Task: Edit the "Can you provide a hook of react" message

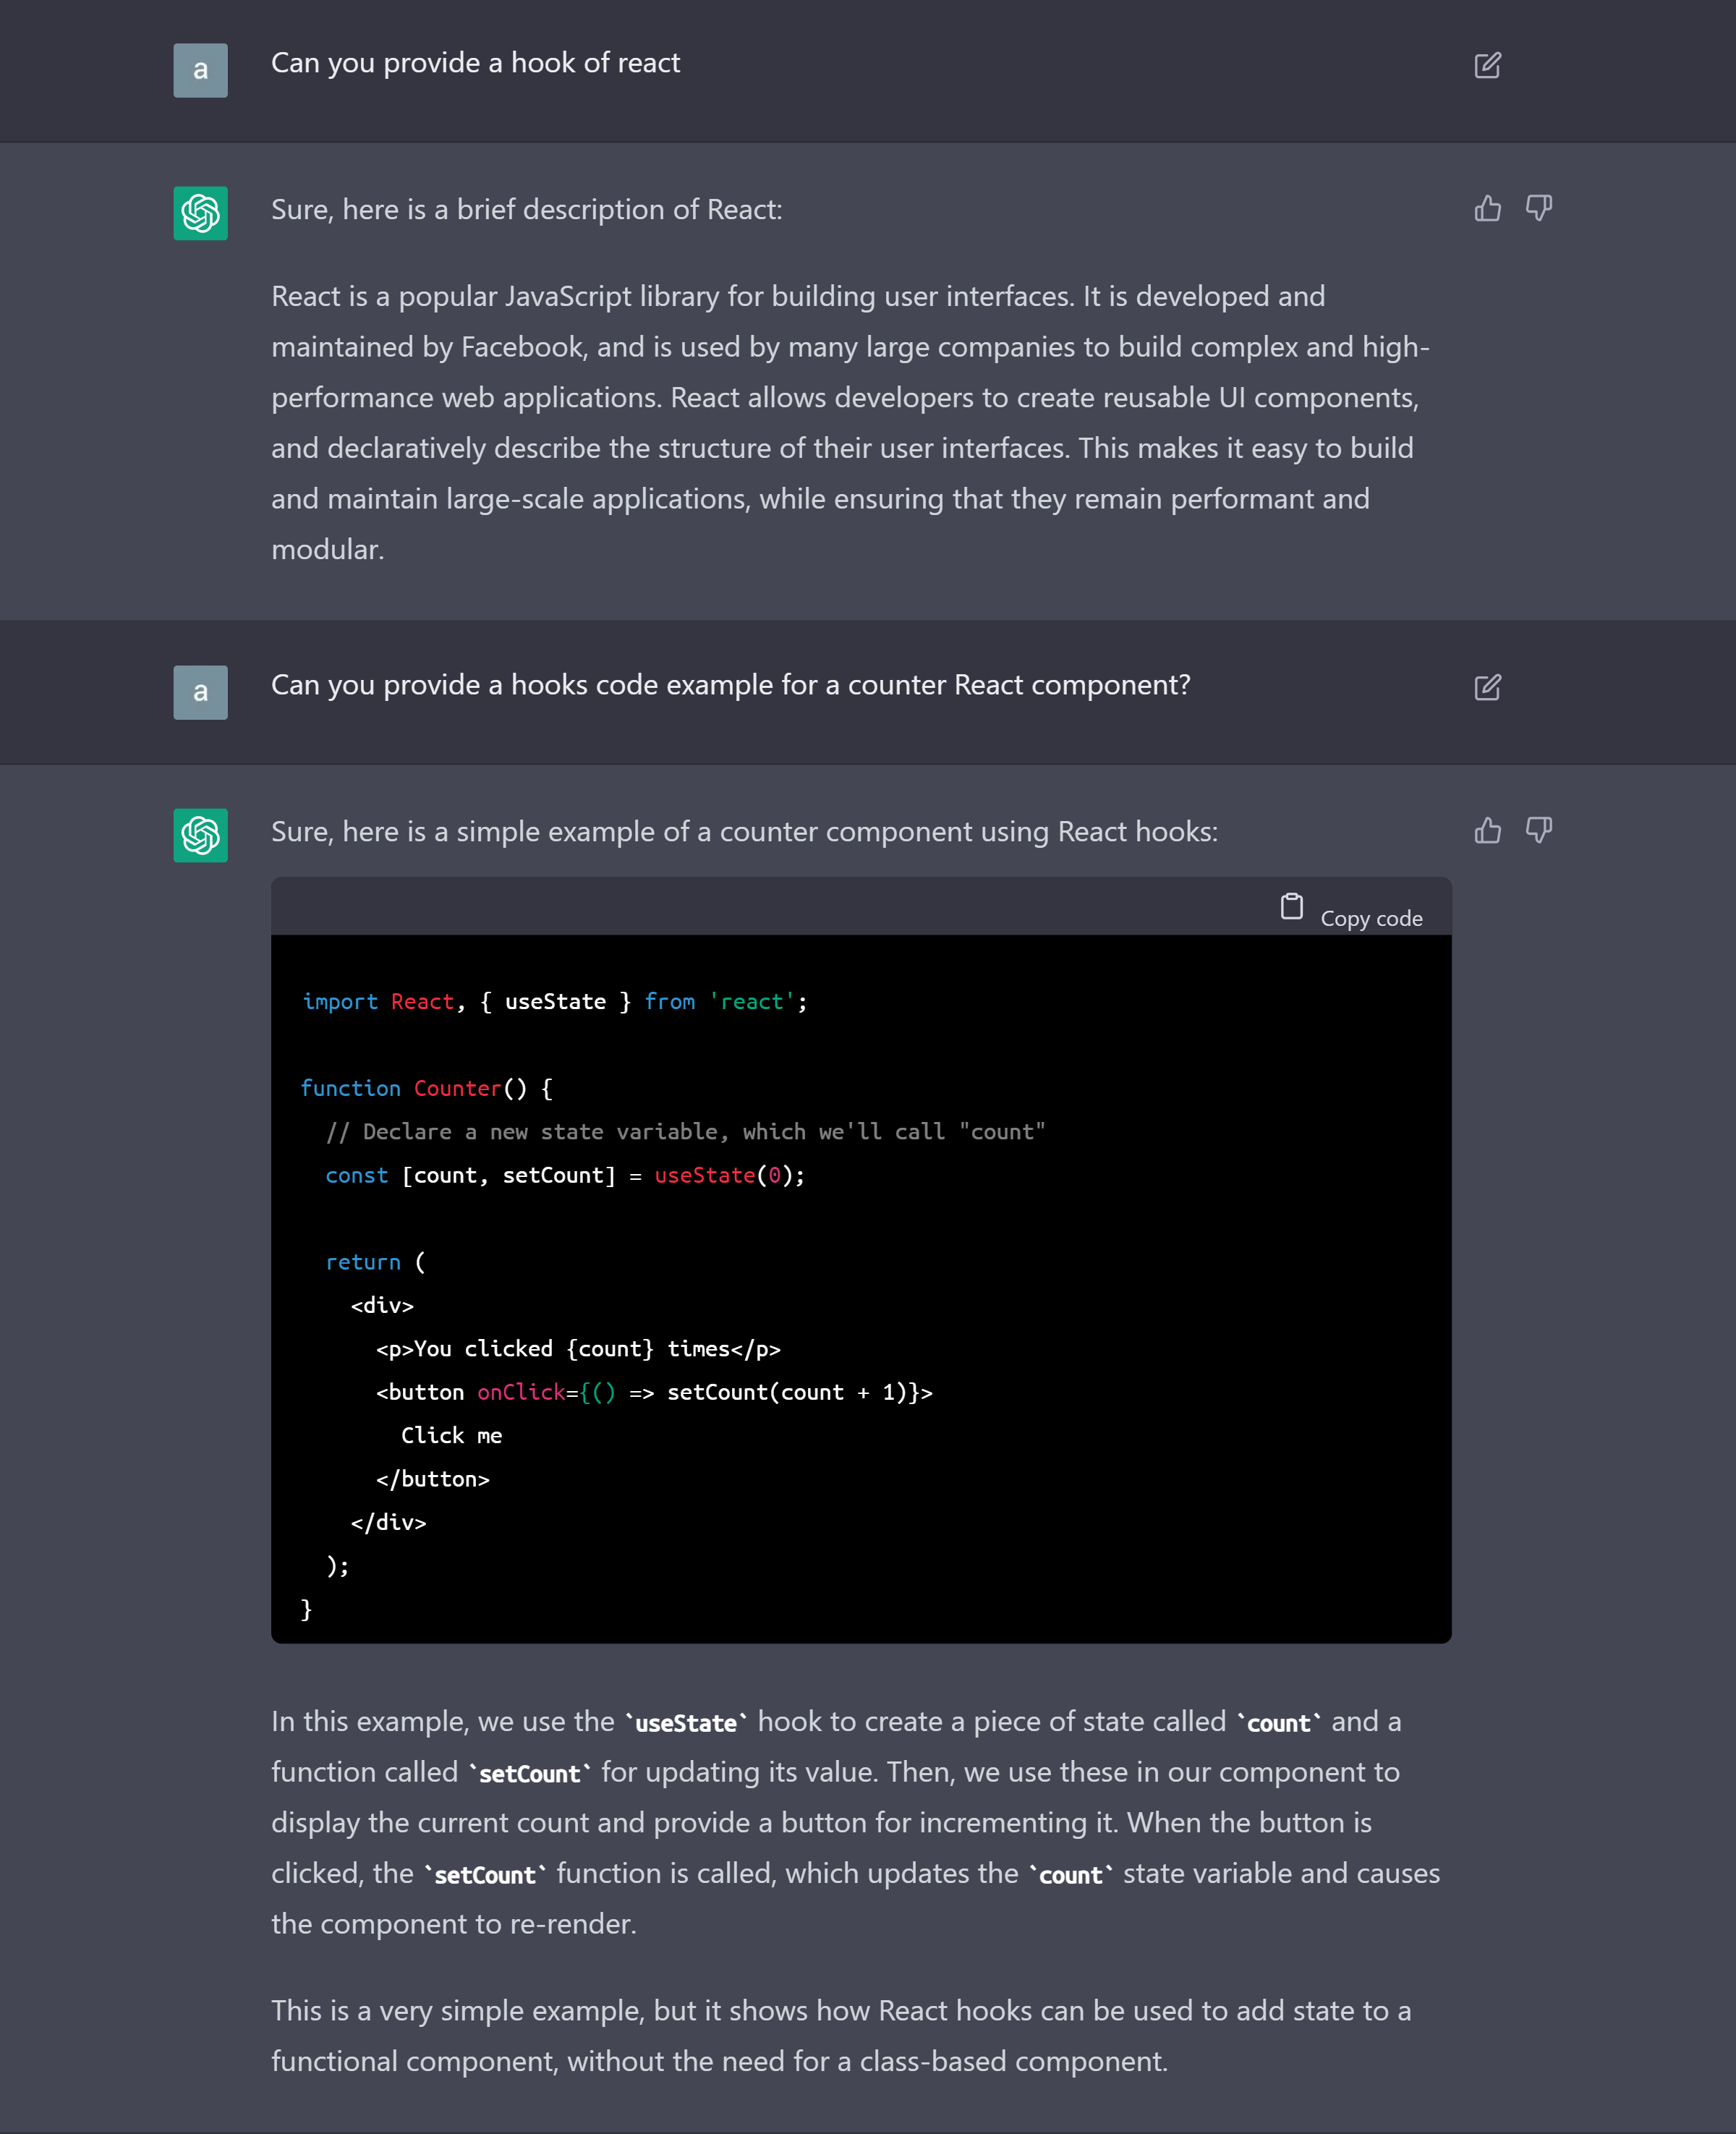Action: pos(1488,65)
